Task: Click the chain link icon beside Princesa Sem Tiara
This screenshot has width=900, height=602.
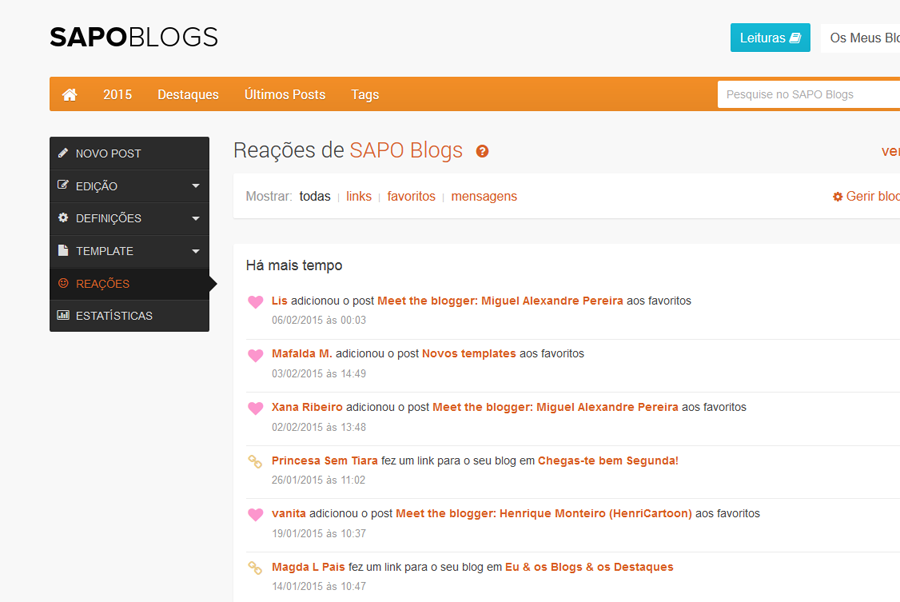Action: tap(255, 461)
